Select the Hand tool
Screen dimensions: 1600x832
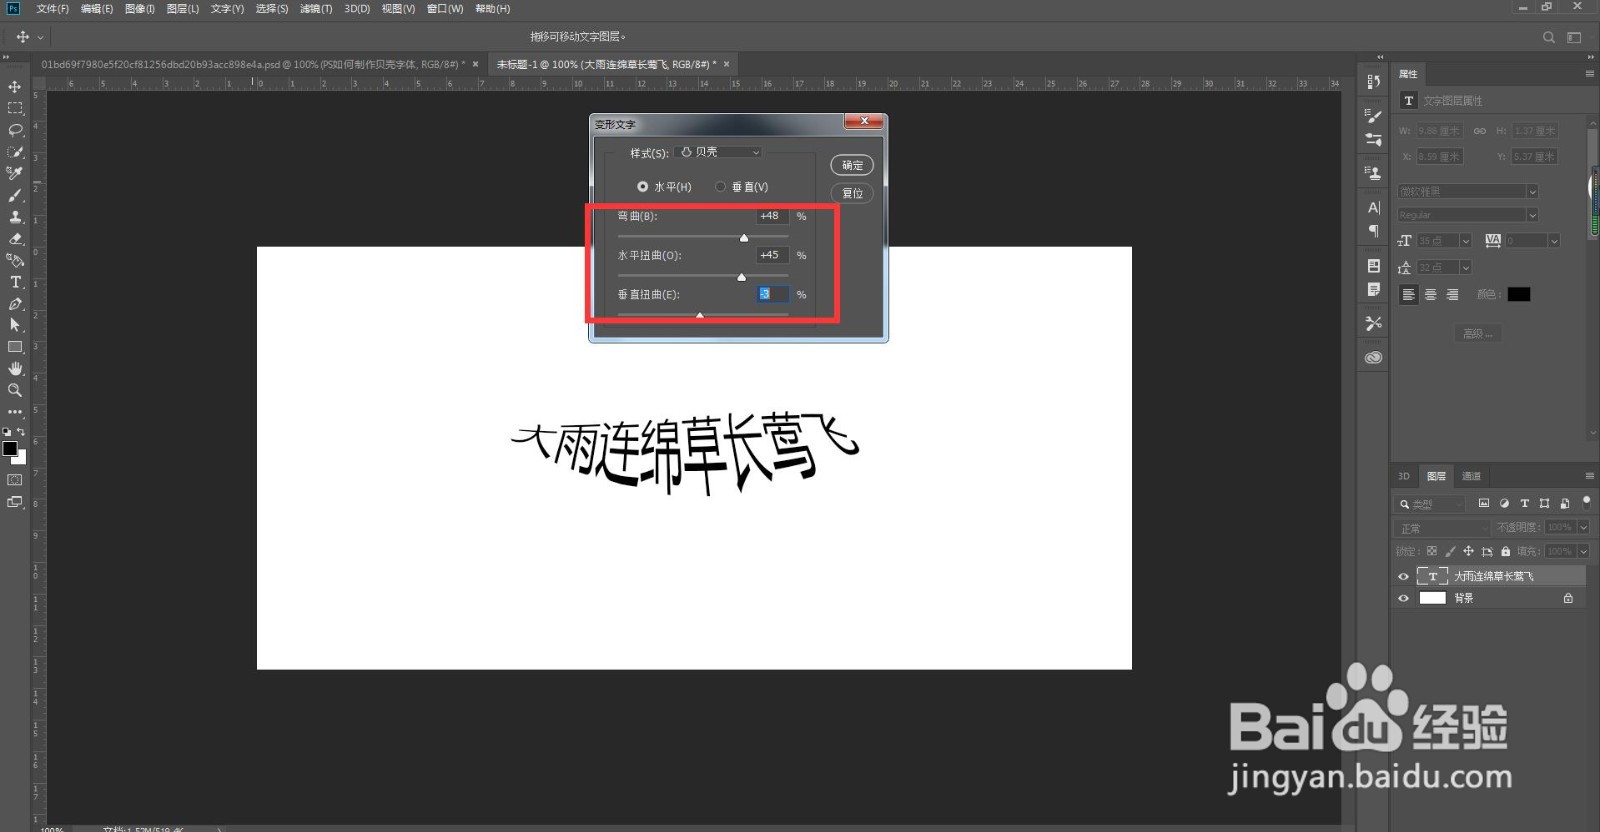point(15,369)
